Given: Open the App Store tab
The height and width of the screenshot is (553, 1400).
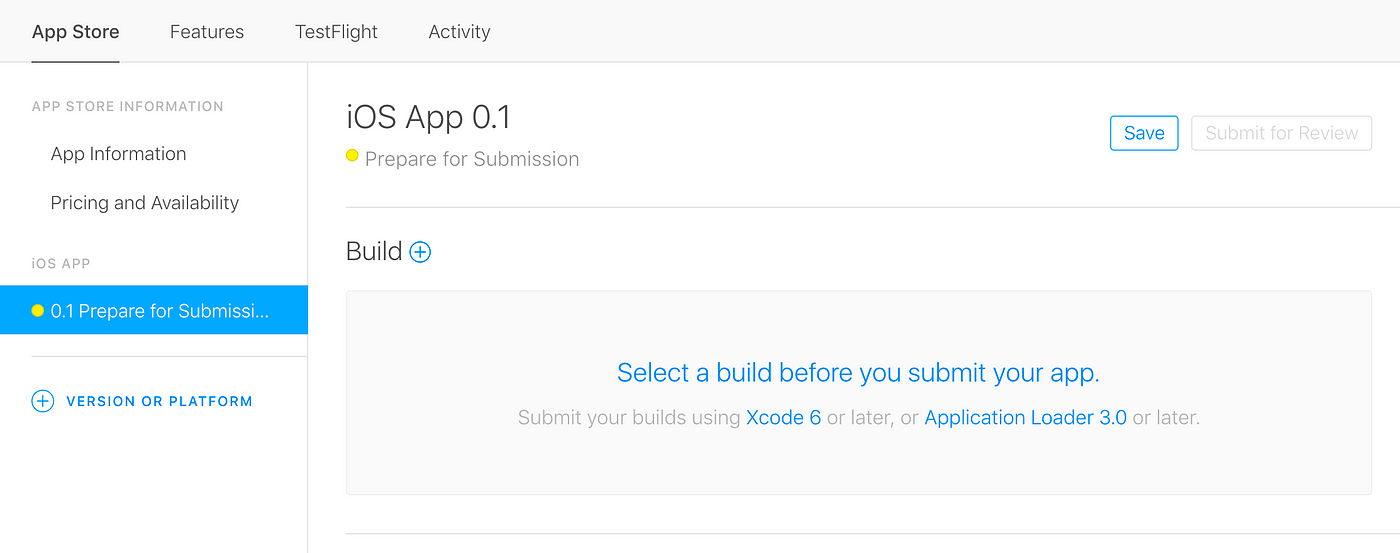Looking at the screenshot, I should point(76,32).
